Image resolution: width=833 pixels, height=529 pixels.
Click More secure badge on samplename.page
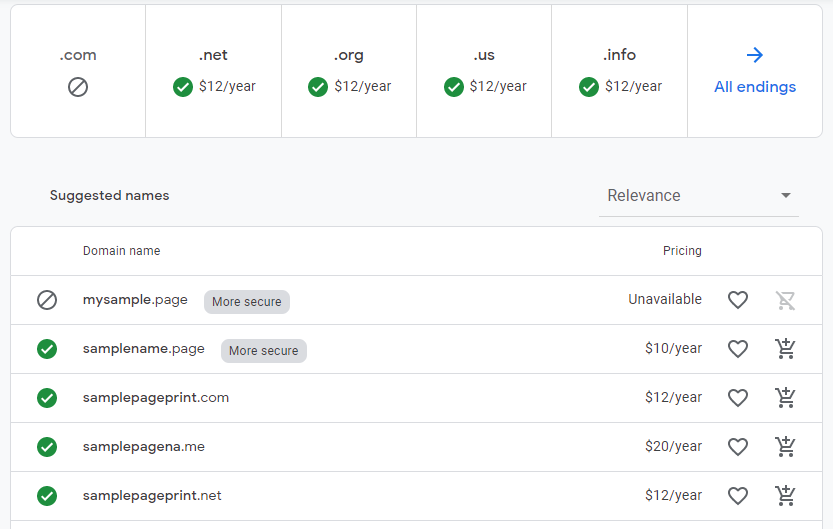click(x=264, y=351)
